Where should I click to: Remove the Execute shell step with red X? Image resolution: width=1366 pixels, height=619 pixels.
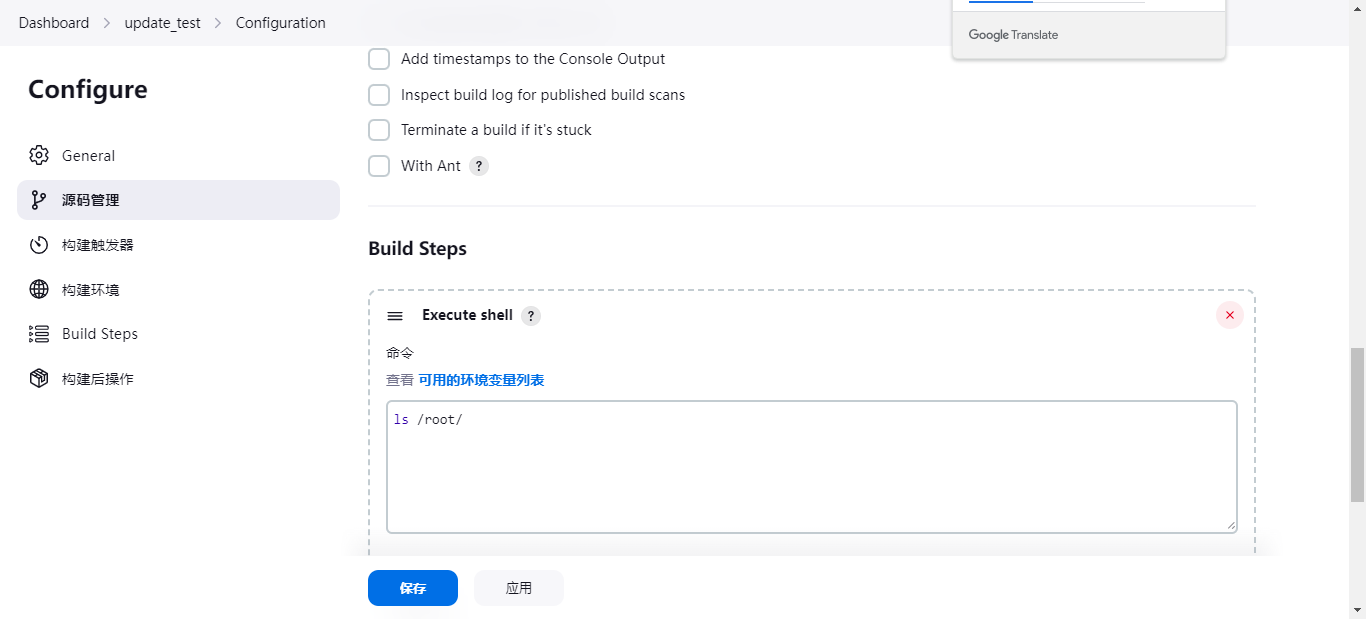coord(1230,315)
